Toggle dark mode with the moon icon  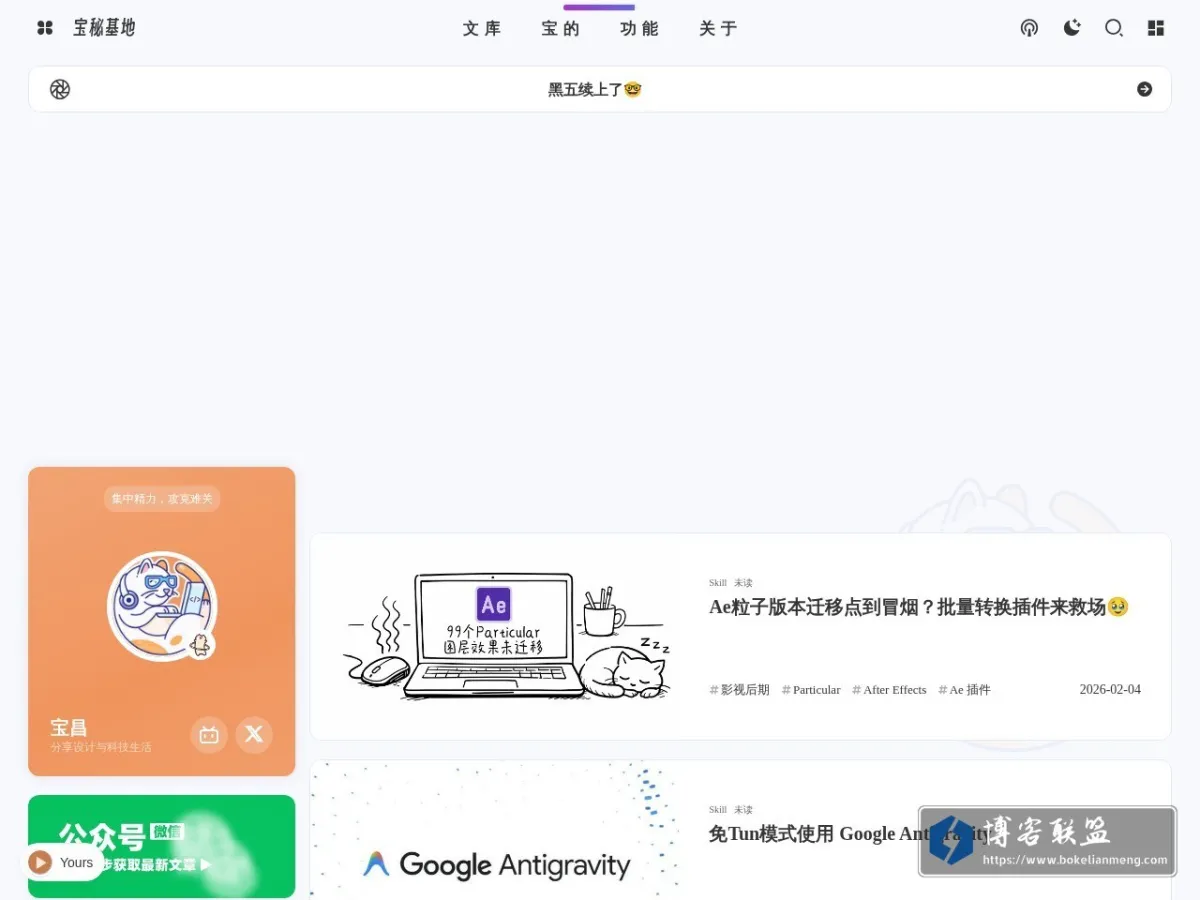pos(1072,28)
